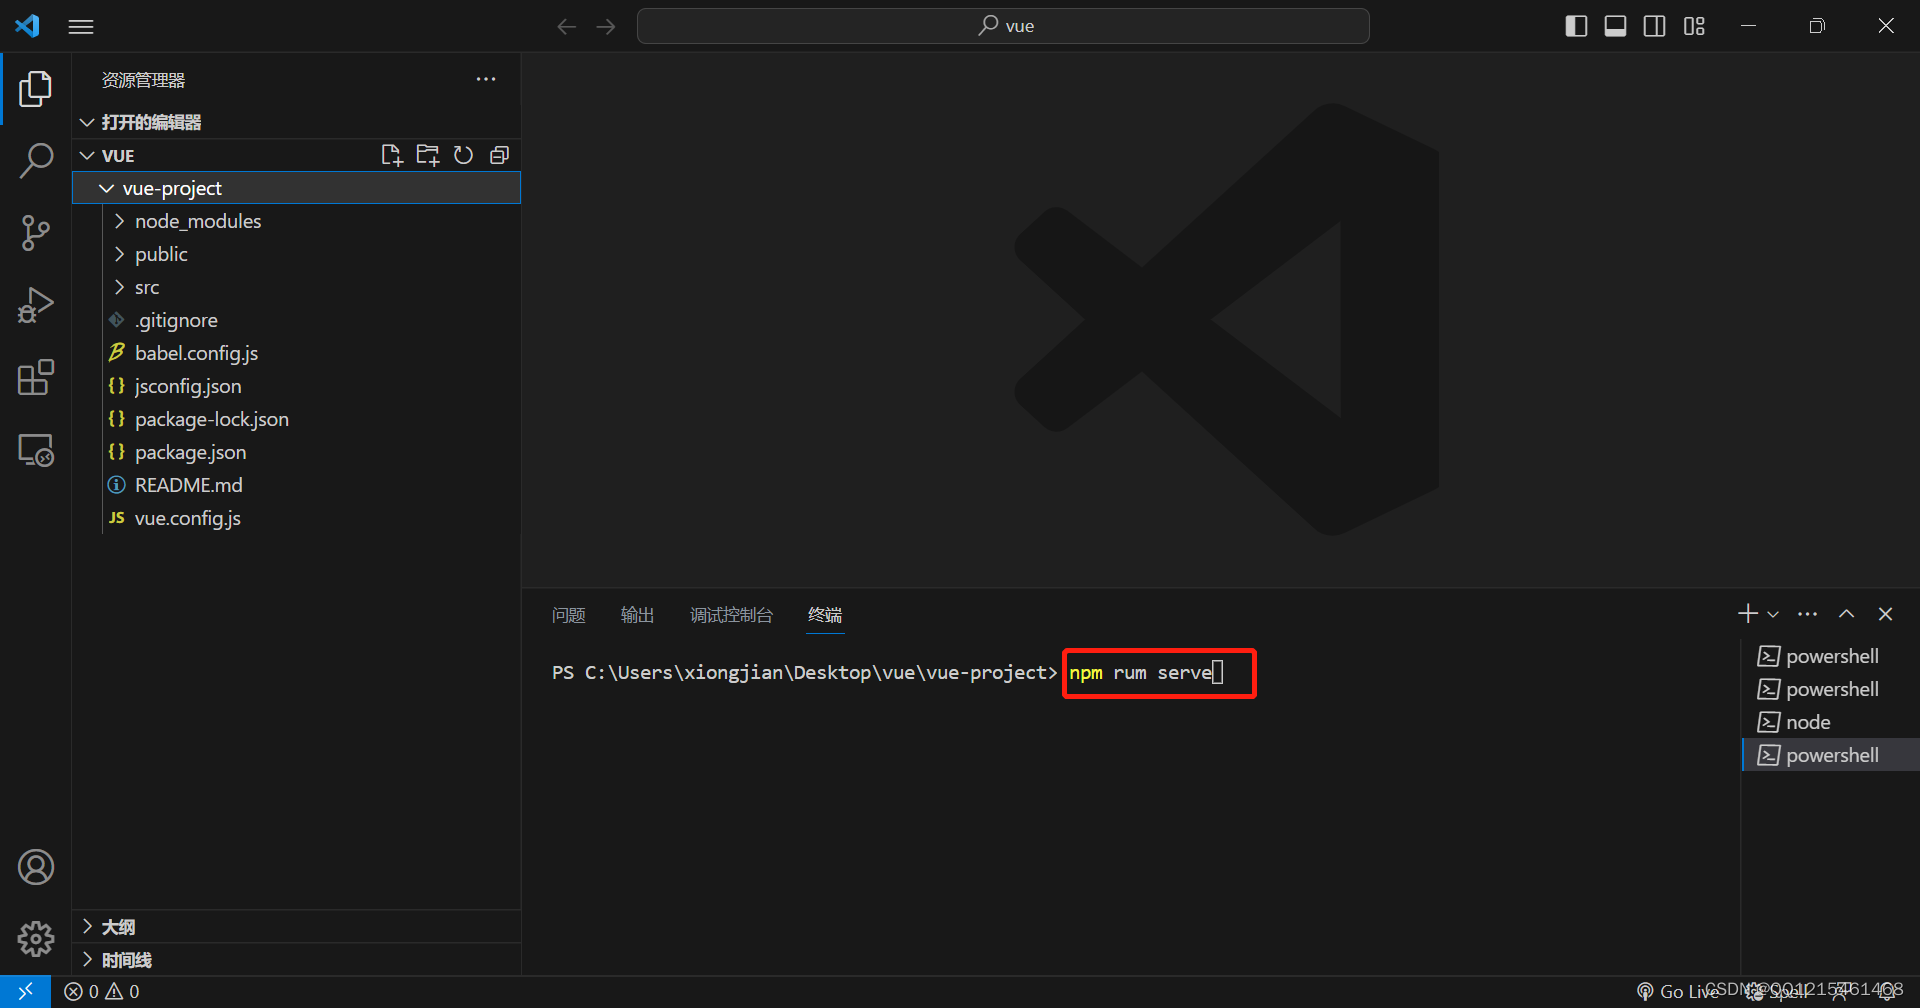Maximize the terminal panel size

[1846, 614]
